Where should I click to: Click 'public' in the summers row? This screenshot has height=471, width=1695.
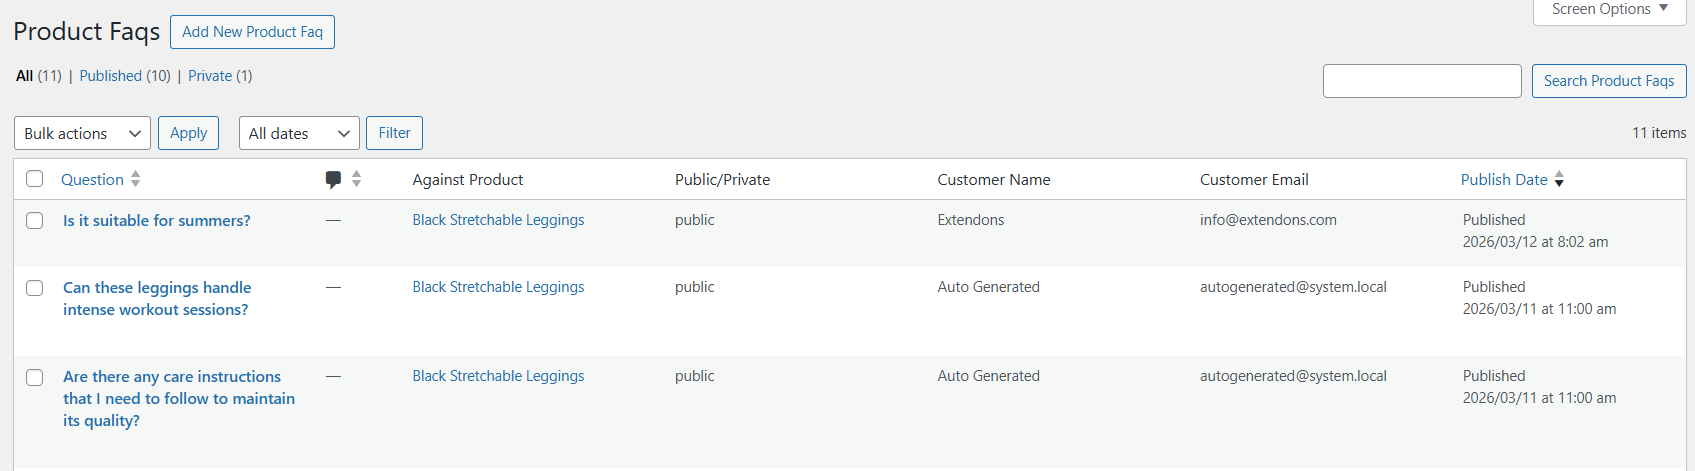click(695, 220)
